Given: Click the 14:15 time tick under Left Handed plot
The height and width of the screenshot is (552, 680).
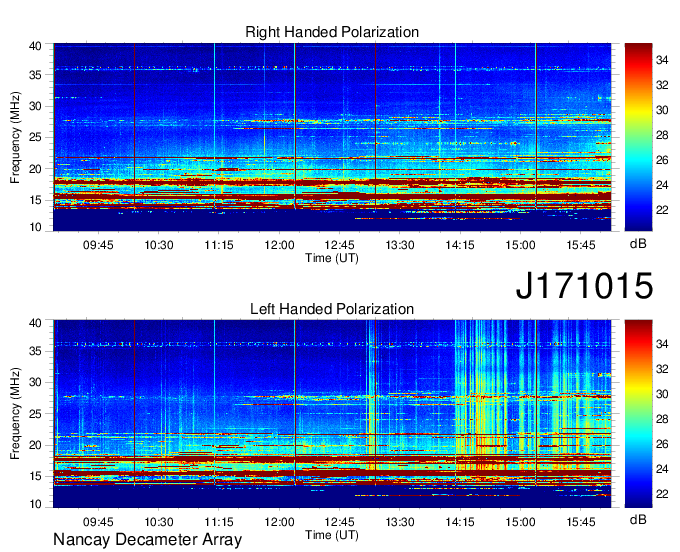Looking at the screenshot, I should [x=460, y=521].
